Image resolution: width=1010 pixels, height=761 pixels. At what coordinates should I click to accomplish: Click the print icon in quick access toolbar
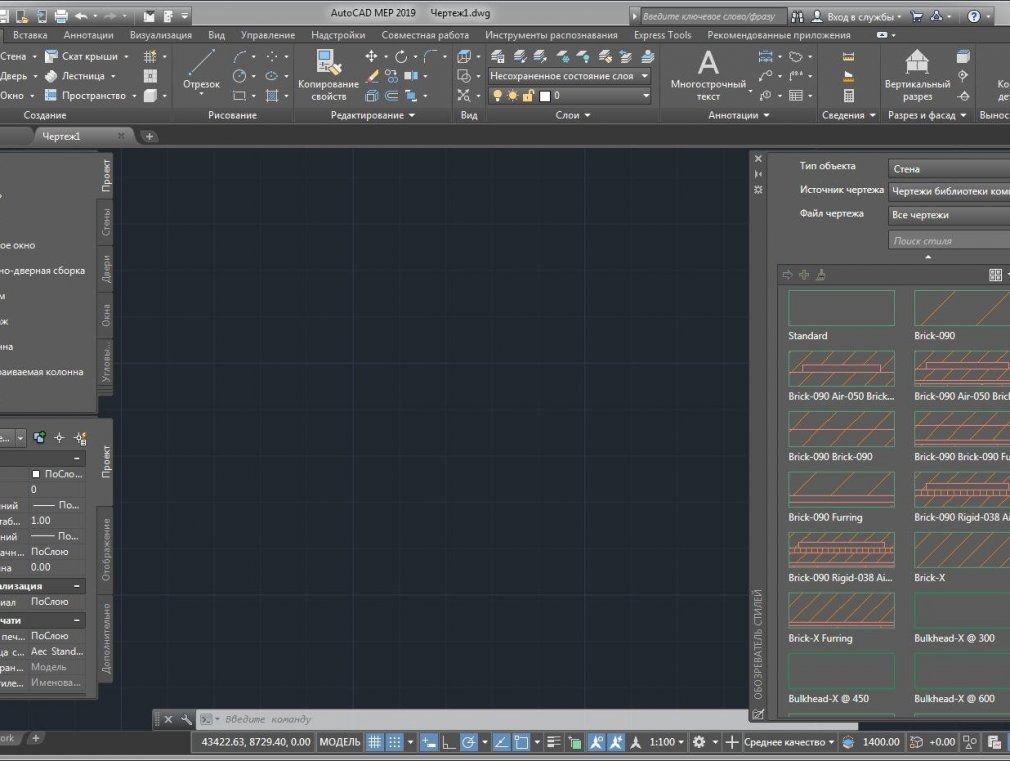61,15
